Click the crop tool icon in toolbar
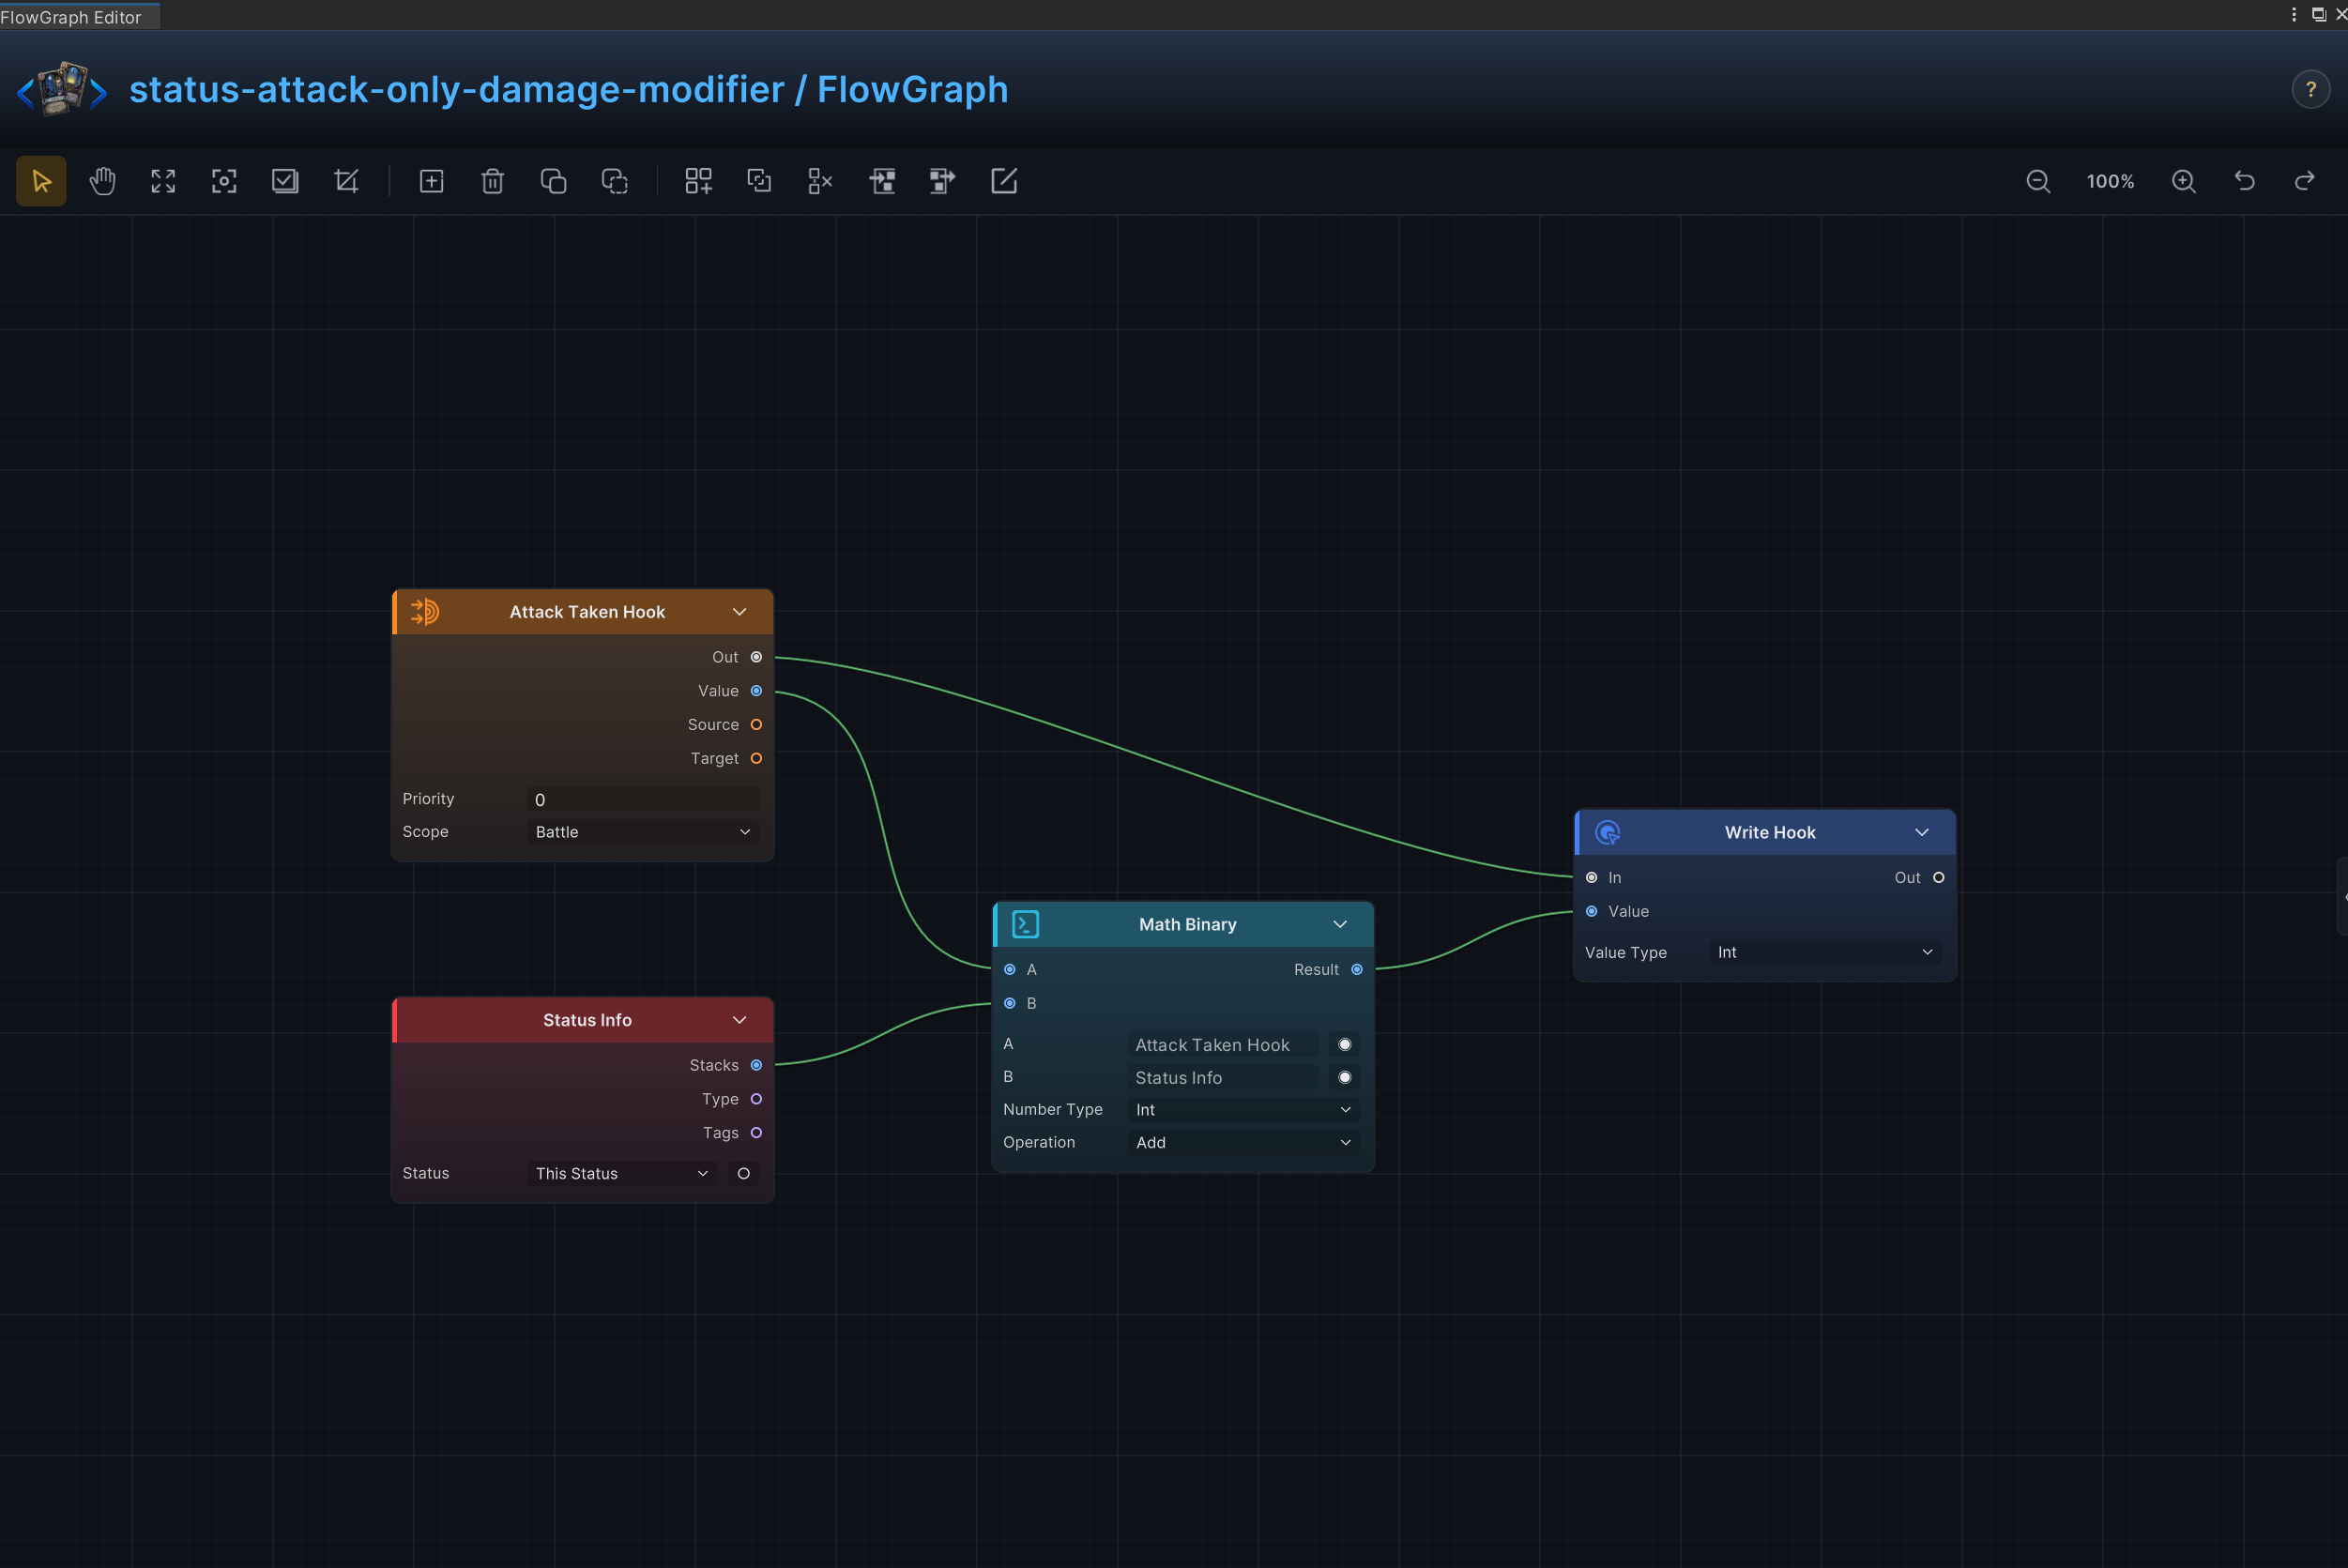 click(346, 181)
